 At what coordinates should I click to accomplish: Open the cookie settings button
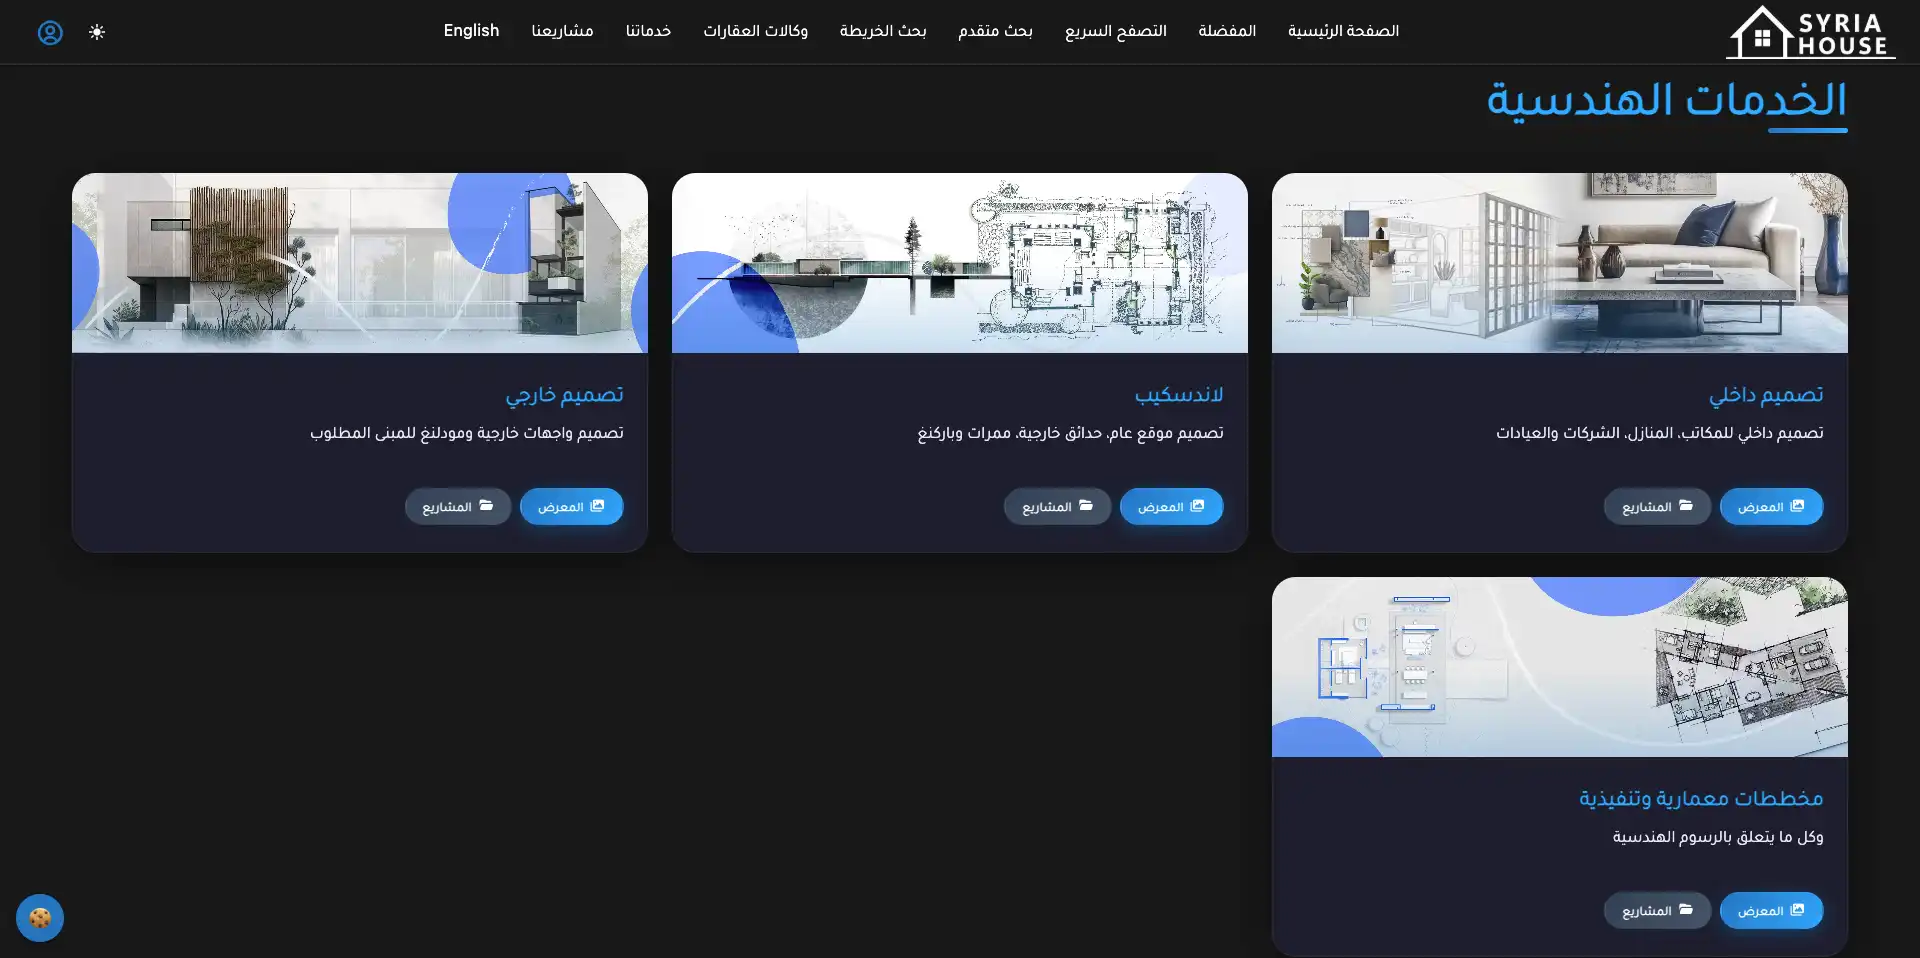coord(40,917)
